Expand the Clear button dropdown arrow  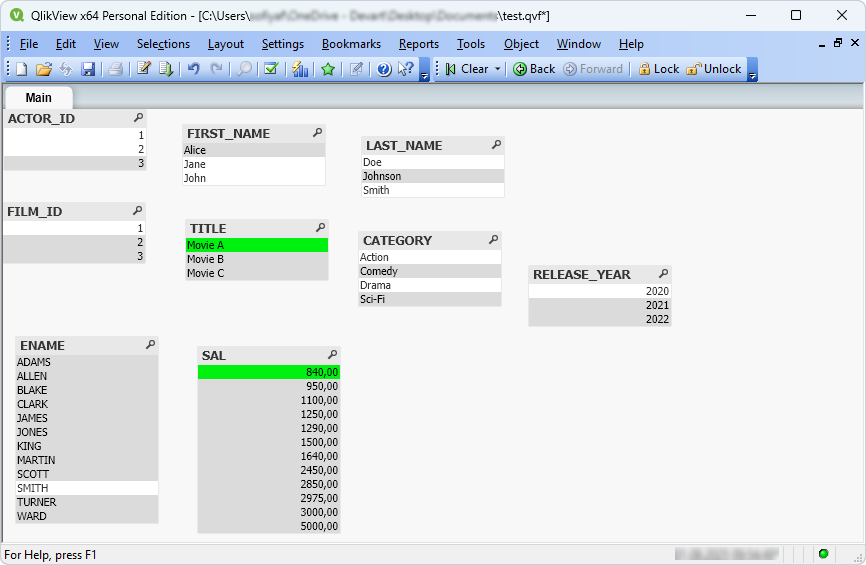[498, 69]
